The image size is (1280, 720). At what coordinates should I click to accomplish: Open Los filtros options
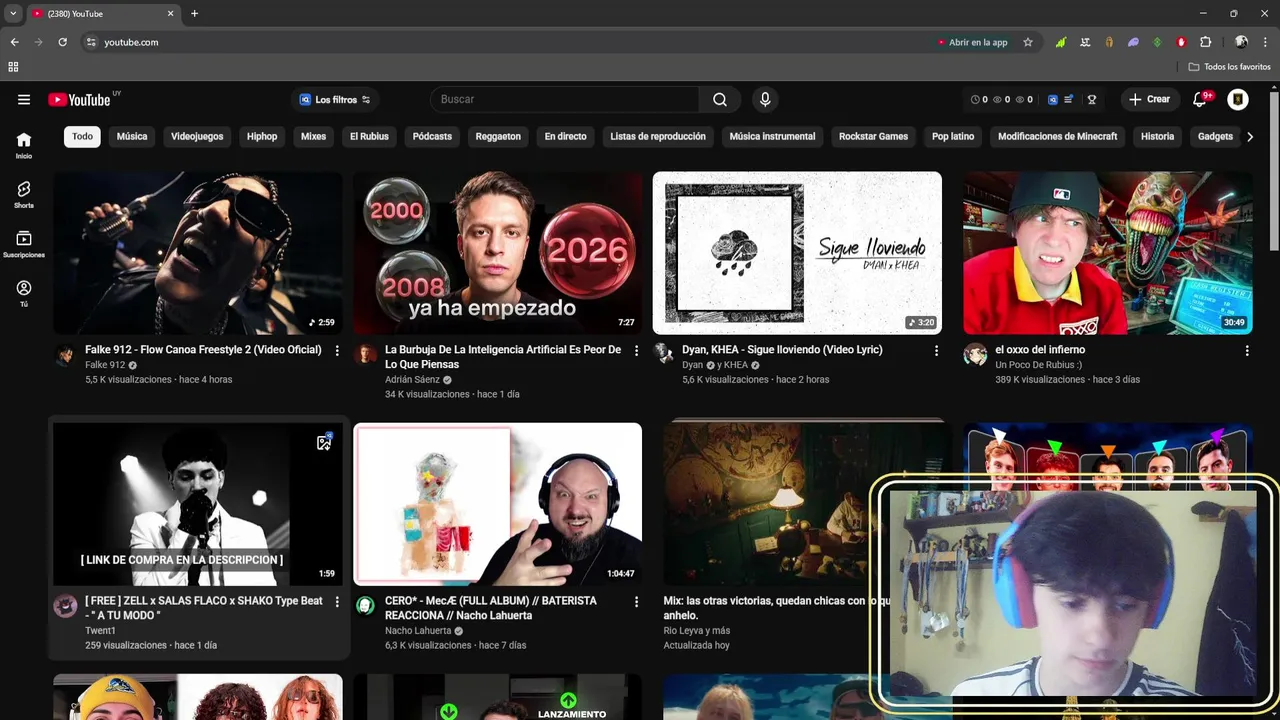[x=335, y=100]
